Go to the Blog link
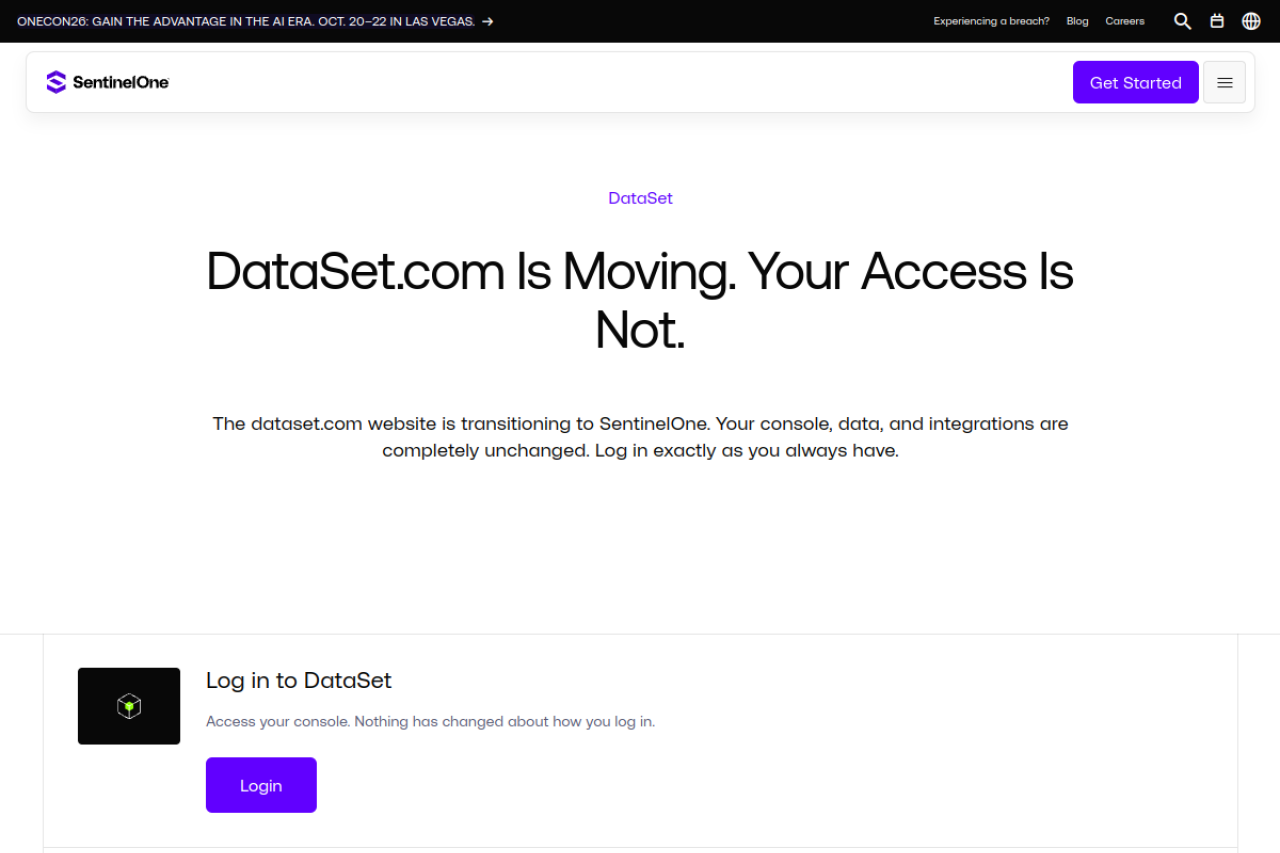 tap(1077, 21)
